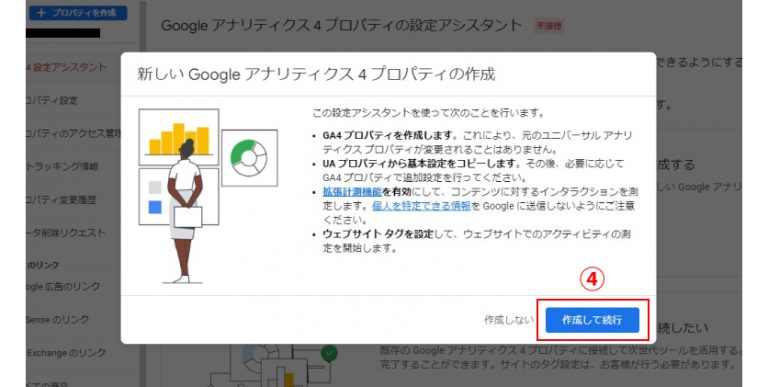Open Ad Exchange のリンク sidebar item
The height and width of the screenshot is (387, 768).
(x=66, y=352)
